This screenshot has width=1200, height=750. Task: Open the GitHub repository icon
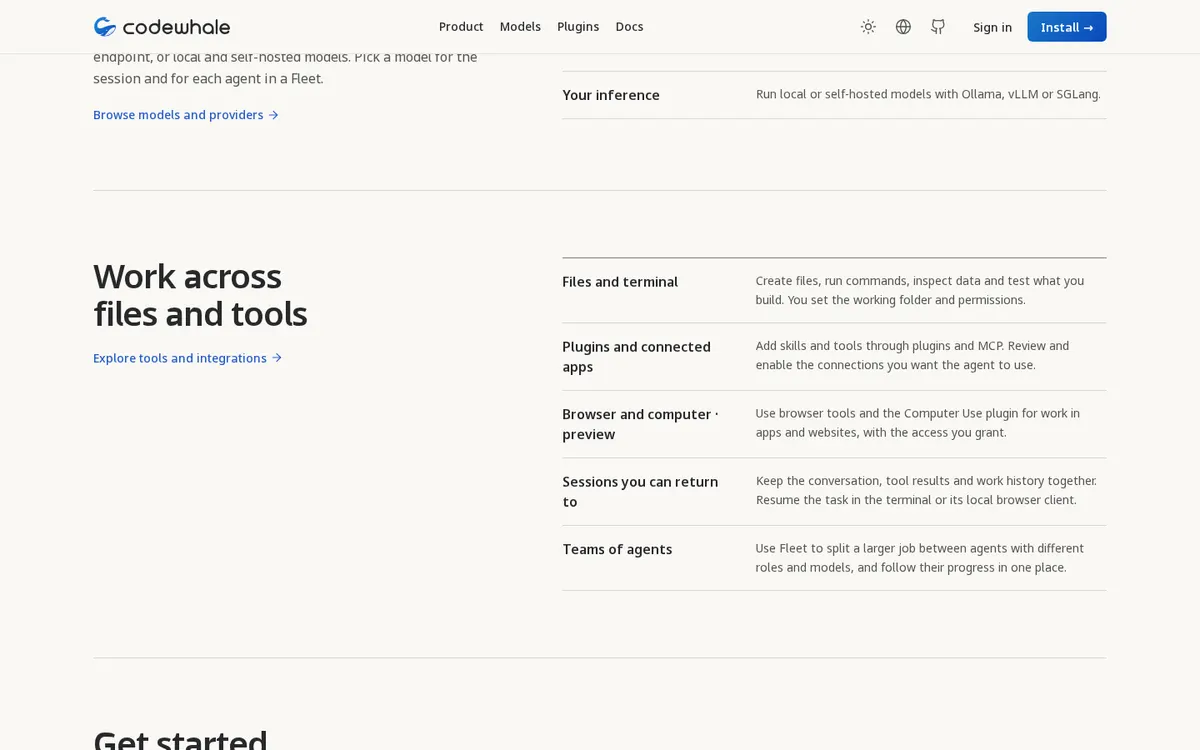pos(938,27)
